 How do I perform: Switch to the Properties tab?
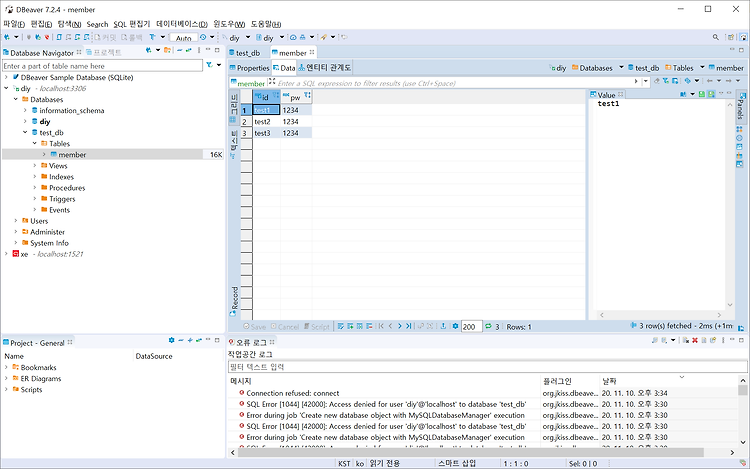point(249,68)
